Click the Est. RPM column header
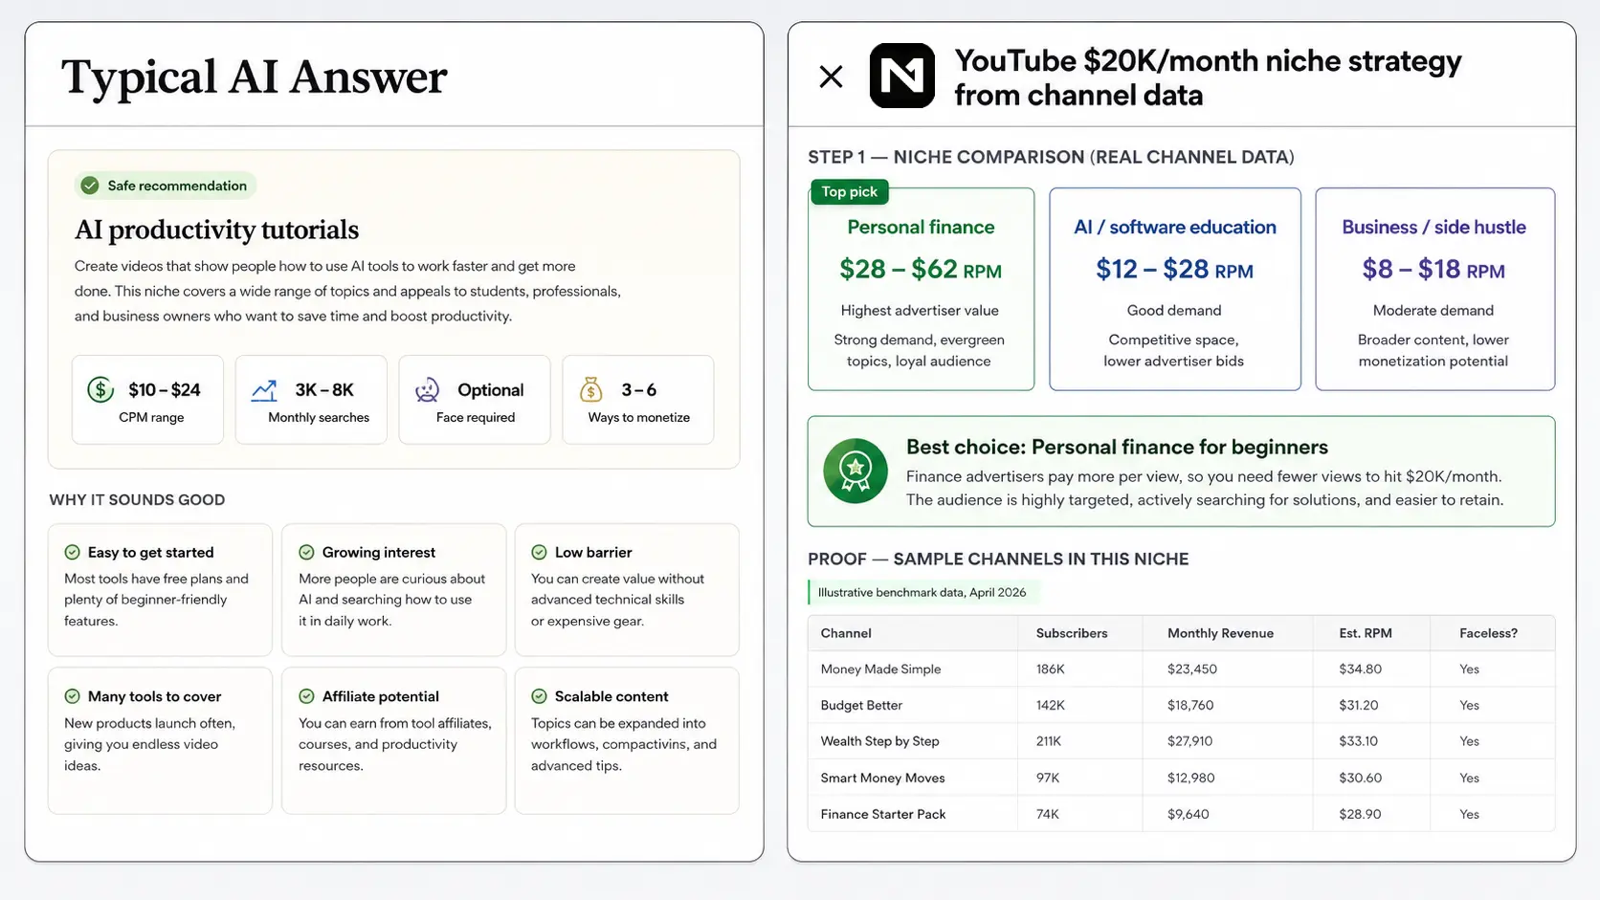1600x900 pixels. pos(1365,633)
